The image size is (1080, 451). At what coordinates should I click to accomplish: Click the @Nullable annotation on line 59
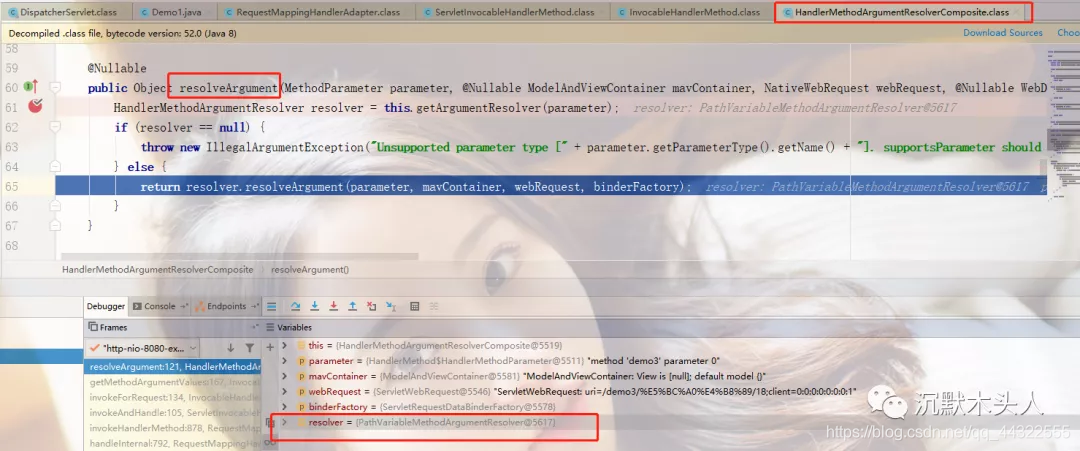click(117, 68)
